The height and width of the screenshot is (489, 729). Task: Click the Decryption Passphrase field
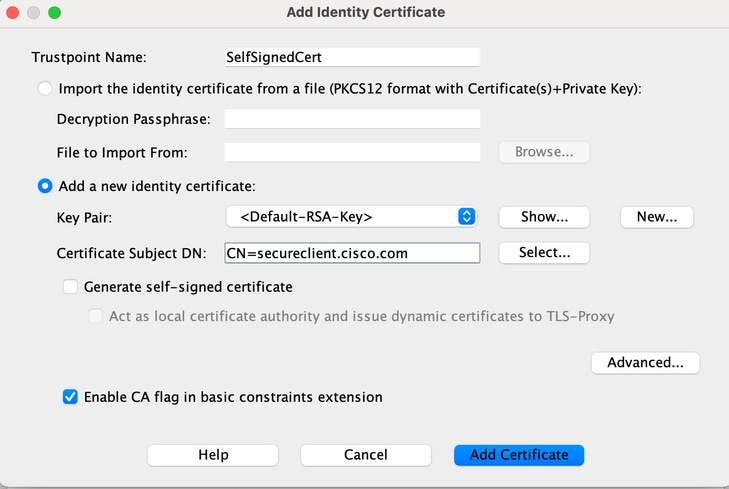[x=352, y=120]
